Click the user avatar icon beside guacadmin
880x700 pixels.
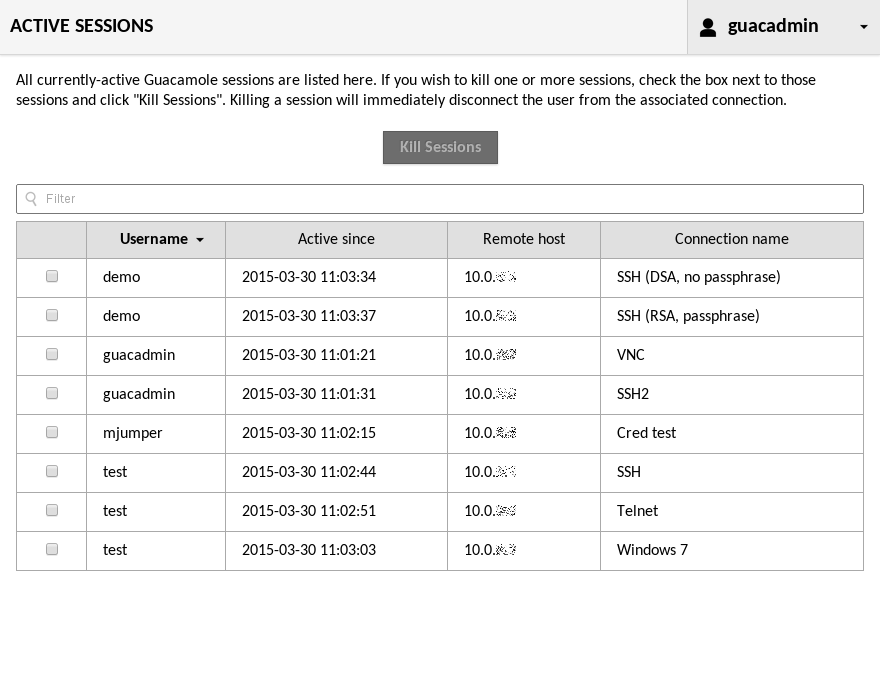click(708, 27)
